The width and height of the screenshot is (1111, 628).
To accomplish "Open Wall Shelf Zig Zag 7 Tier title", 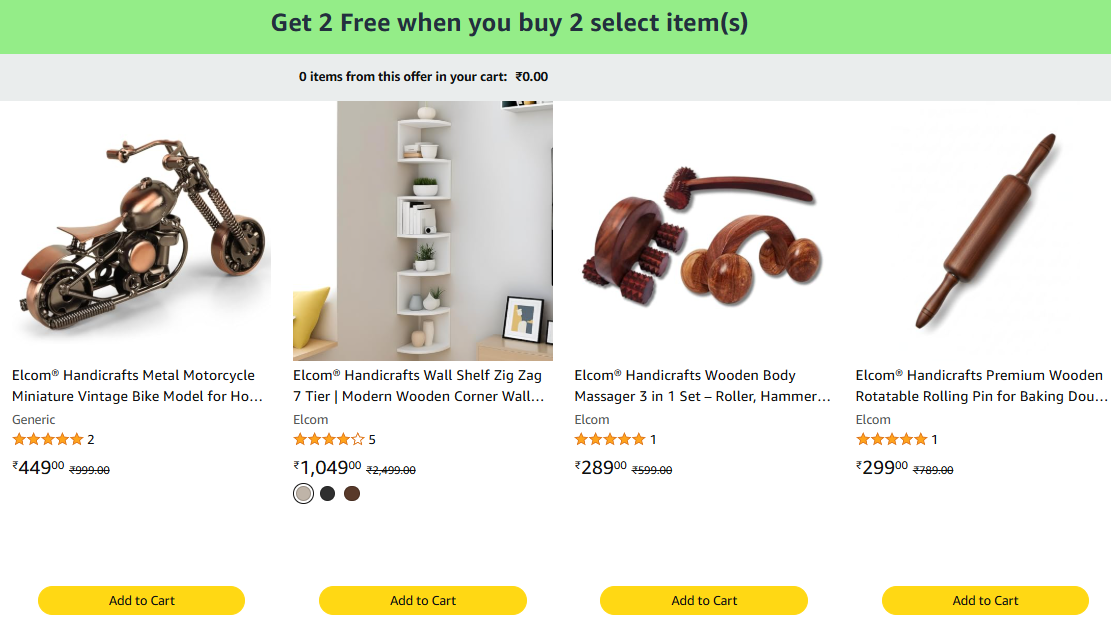I will [x=419, y=386].
